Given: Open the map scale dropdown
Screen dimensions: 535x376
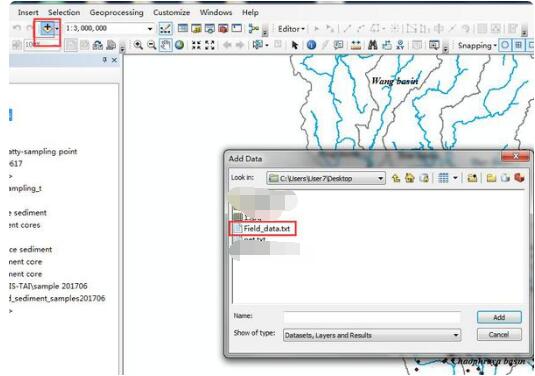Looking at the screenshot, I should pyautogui.click(x=150, y=29).
